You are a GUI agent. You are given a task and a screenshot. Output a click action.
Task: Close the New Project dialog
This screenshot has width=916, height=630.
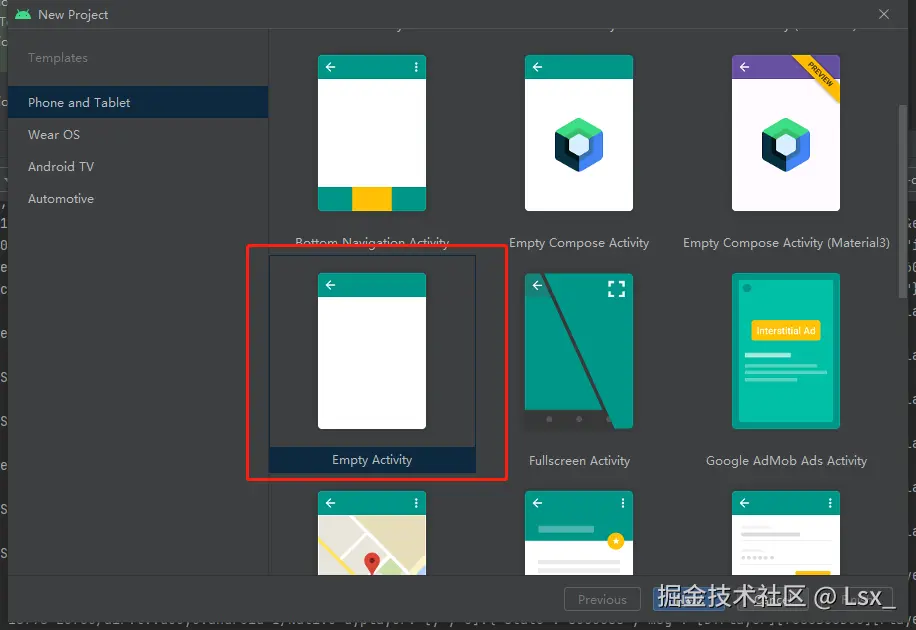tap(884, 14)
